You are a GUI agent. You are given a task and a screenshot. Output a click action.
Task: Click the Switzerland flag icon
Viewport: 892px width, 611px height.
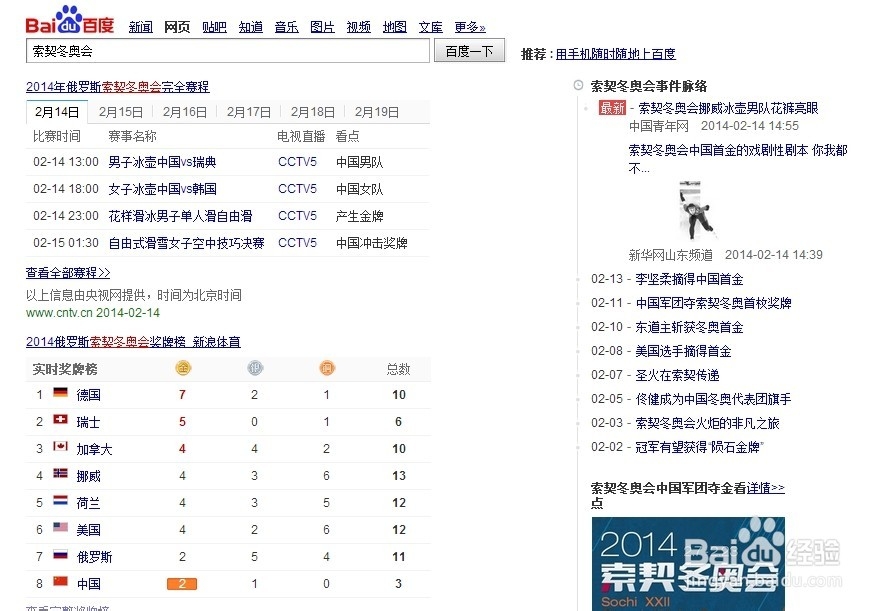pos(60,419)
